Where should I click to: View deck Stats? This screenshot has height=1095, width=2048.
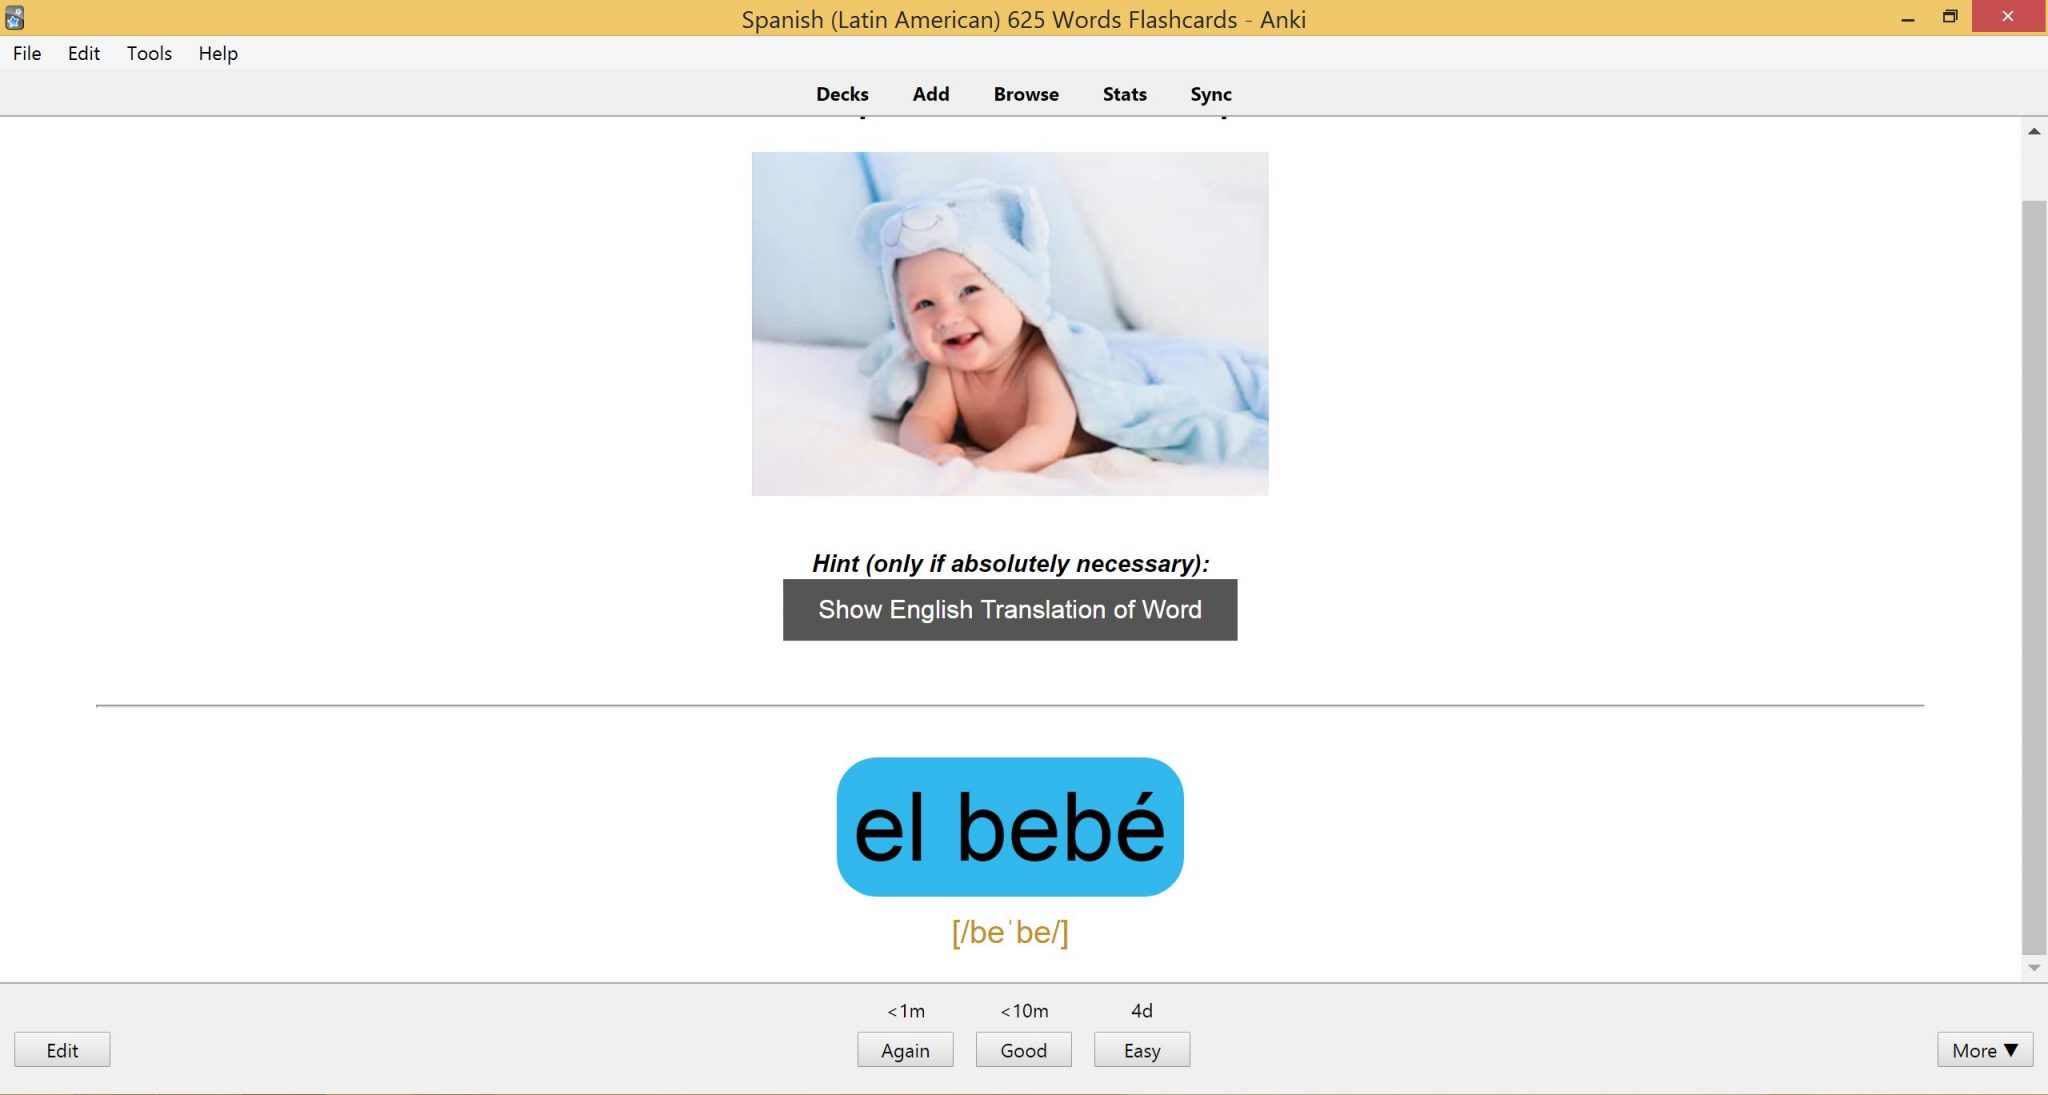point(1122,93)
